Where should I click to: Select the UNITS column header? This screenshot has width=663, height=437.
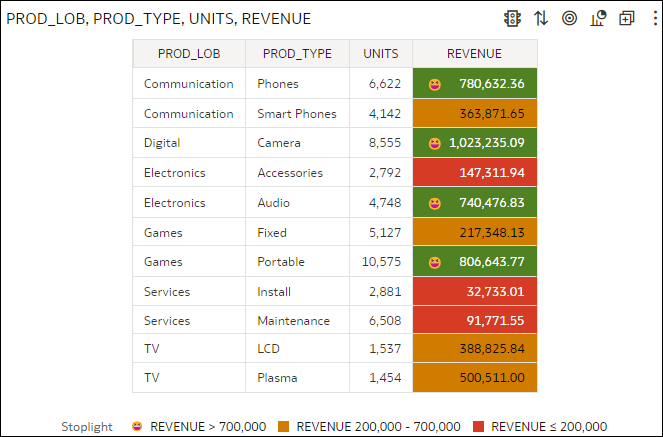click(x=381, y=54)
